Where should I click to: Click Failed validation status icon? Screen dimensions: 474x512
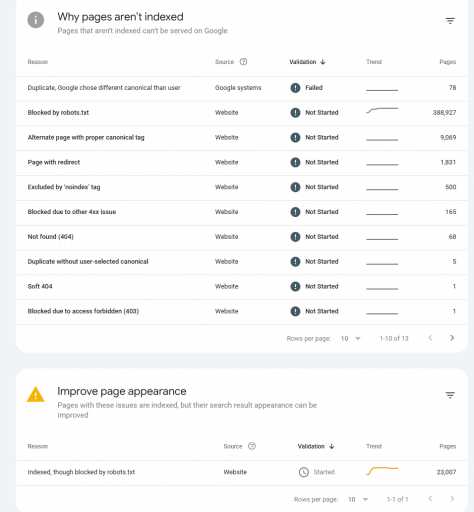tap(295, 88)
